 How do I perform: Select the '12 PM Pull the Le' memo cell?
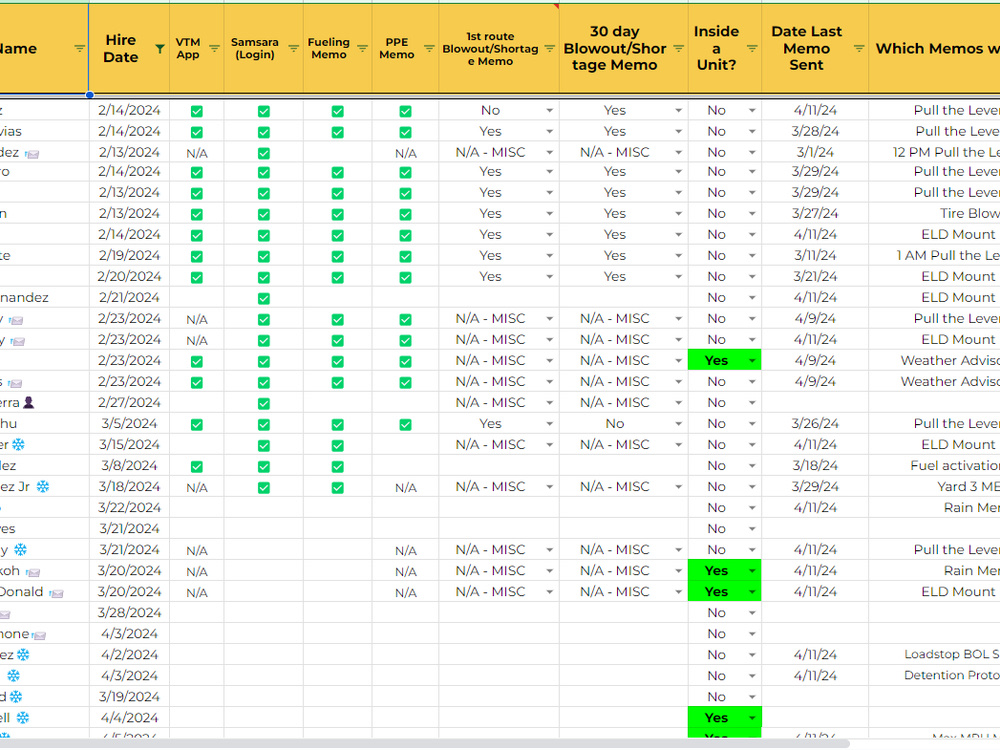tap(934, 152)
